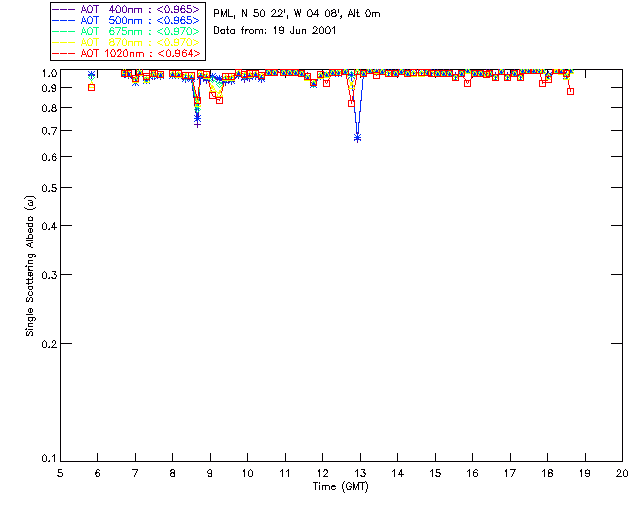Click the x-axis tick label '10'
The height and width of the screenshot is (512, 640).
point(247,474)
